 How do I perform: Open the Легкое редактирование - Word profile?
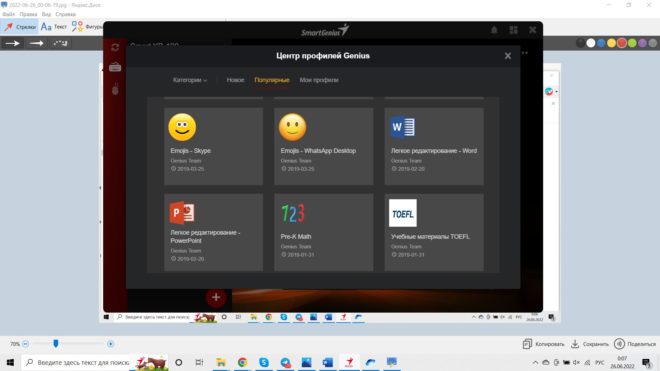tap(434, 147)
